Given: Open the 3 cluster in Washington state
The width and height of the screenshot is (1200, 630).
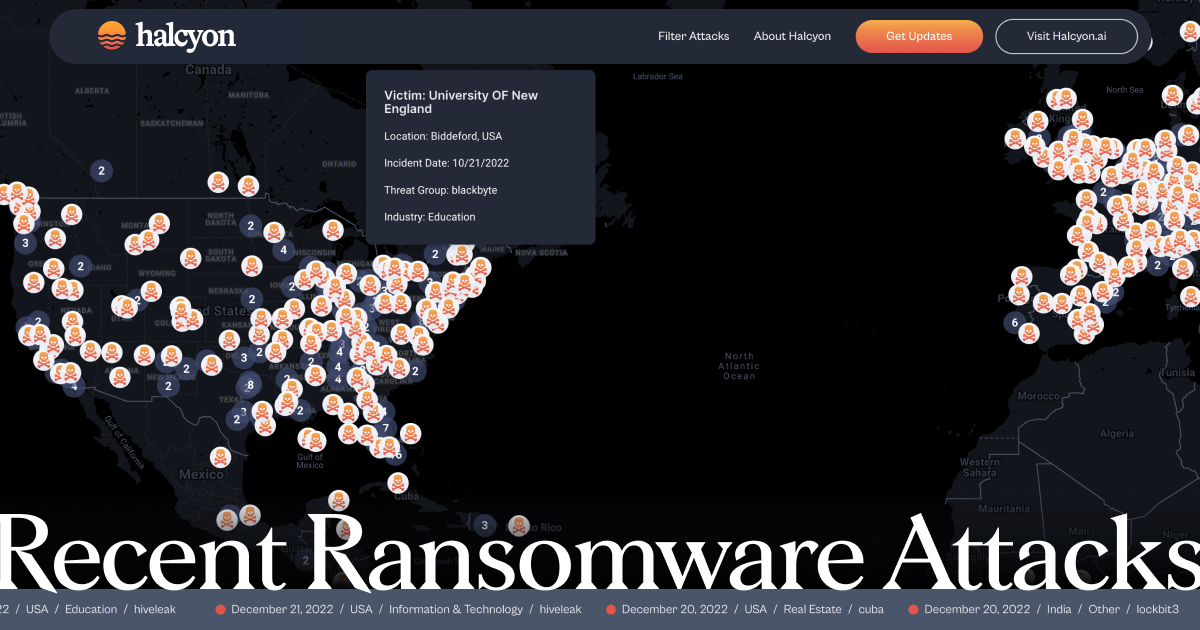Looking at the screenshot, I should [x=25, y=243].
